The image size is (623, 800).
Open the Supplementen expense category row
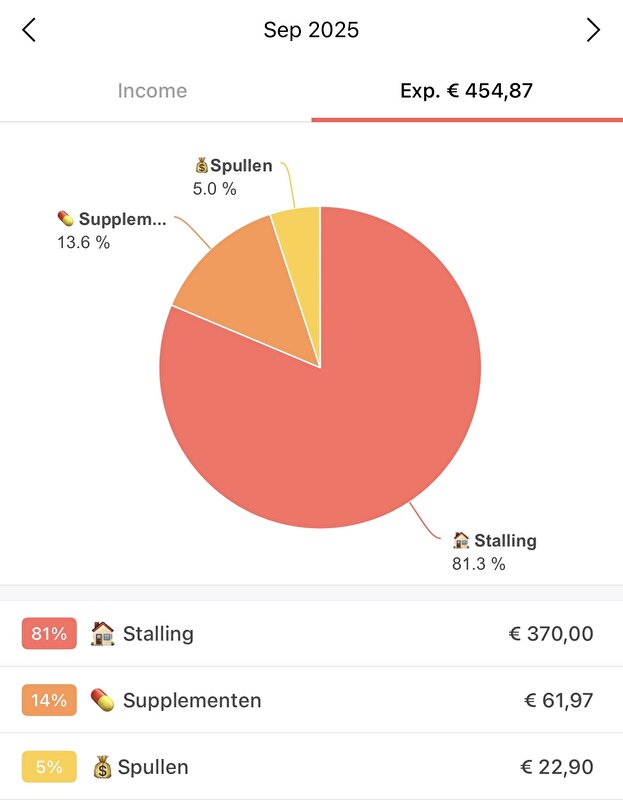311,700
